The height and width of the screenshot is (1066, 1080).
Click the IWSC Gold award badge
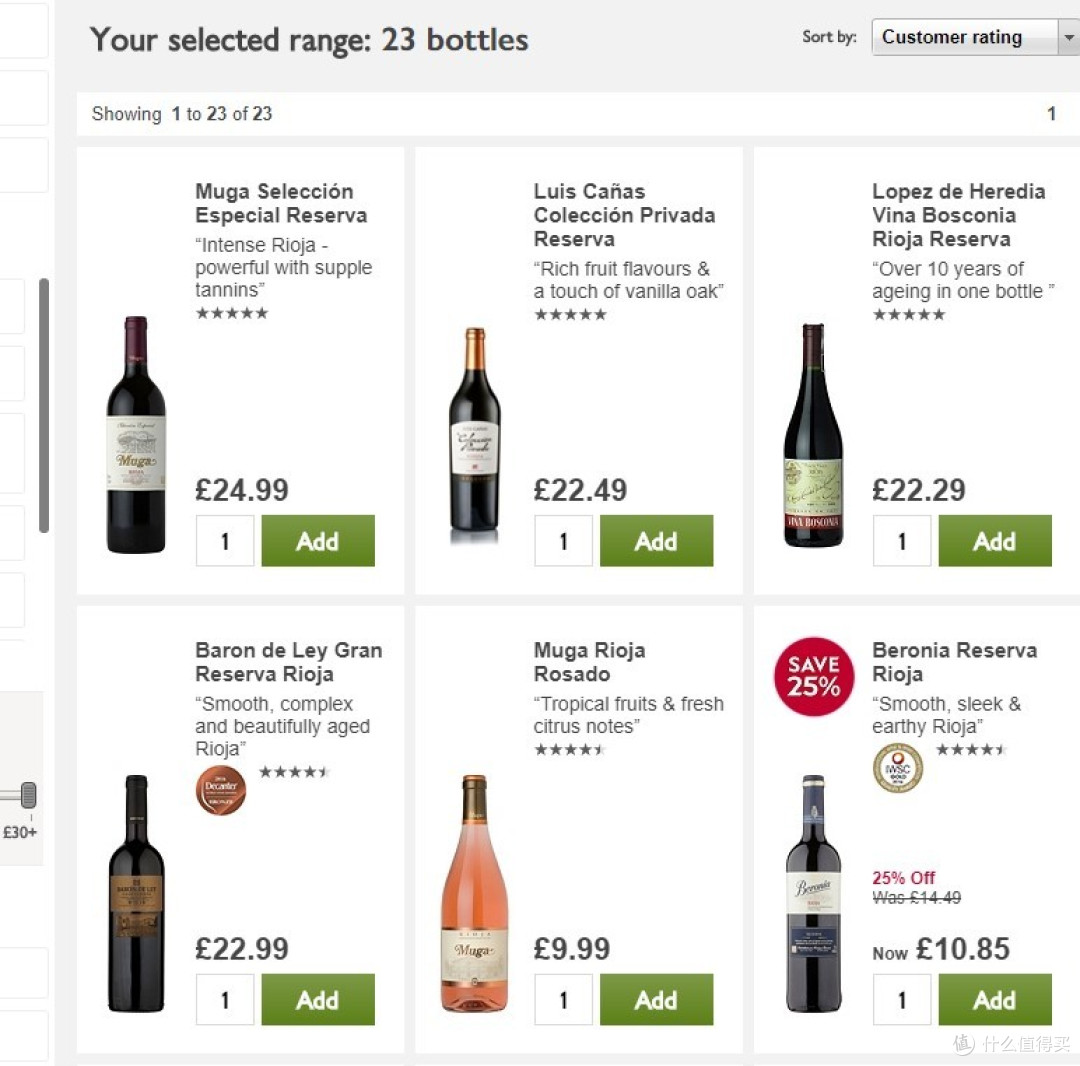898,768
